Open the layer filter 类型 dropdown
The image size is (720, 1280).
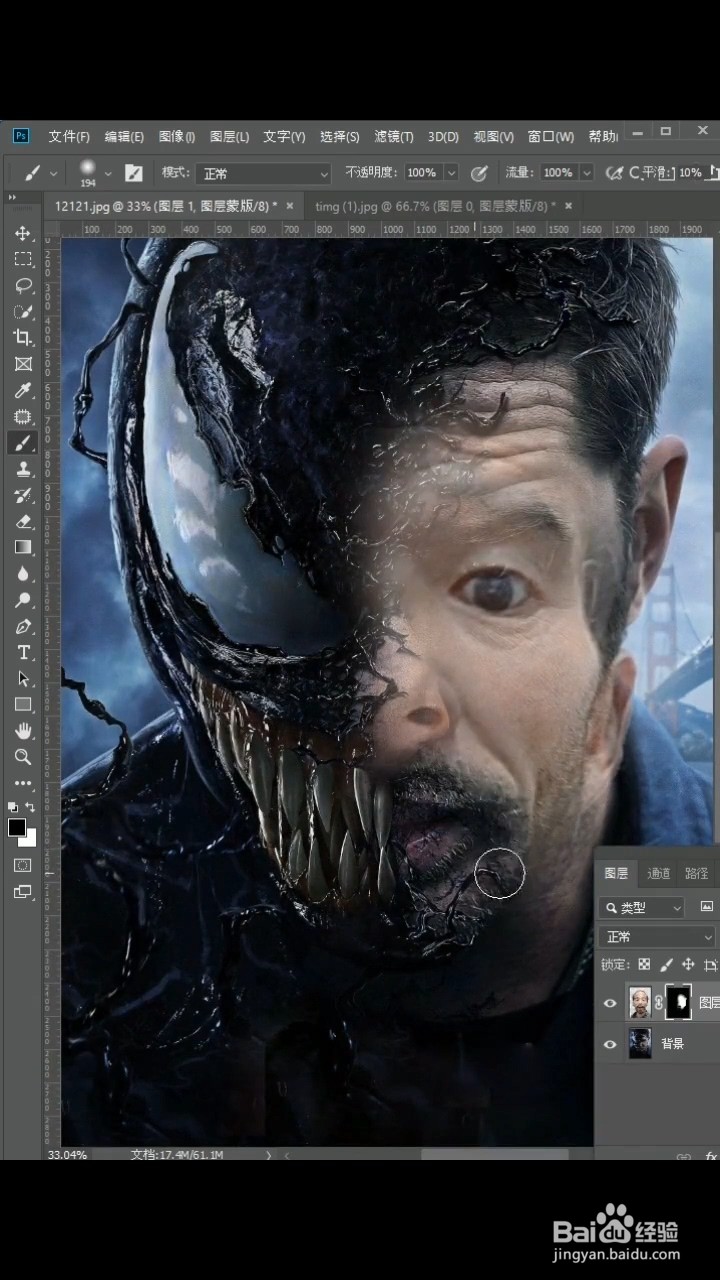click(x=641, y=907)
